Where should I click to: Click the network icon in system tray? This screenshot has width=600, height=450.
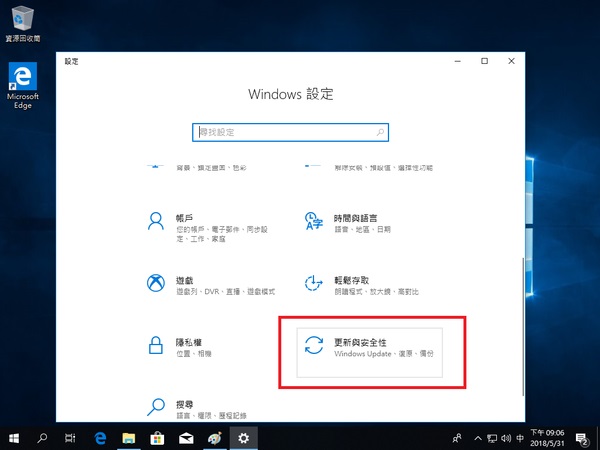[x=492, y=439]
